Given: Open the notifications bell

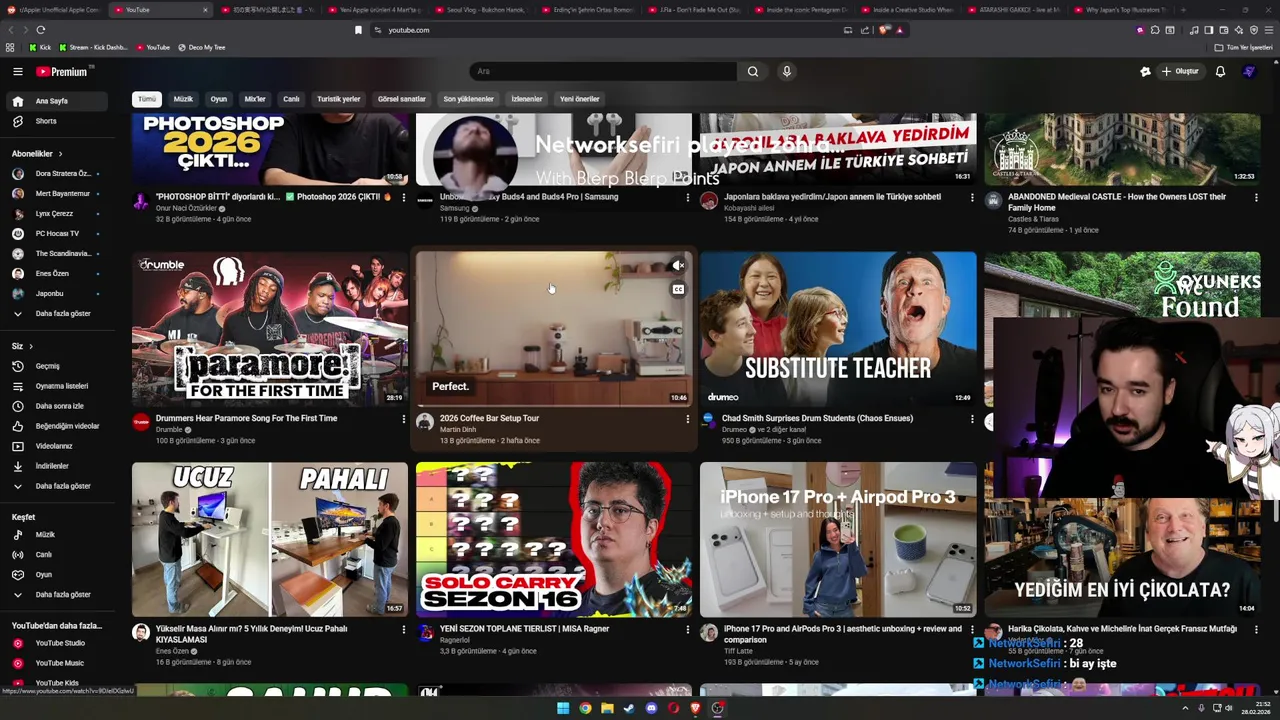Looking at the screenshot, I should [1220, 71].
